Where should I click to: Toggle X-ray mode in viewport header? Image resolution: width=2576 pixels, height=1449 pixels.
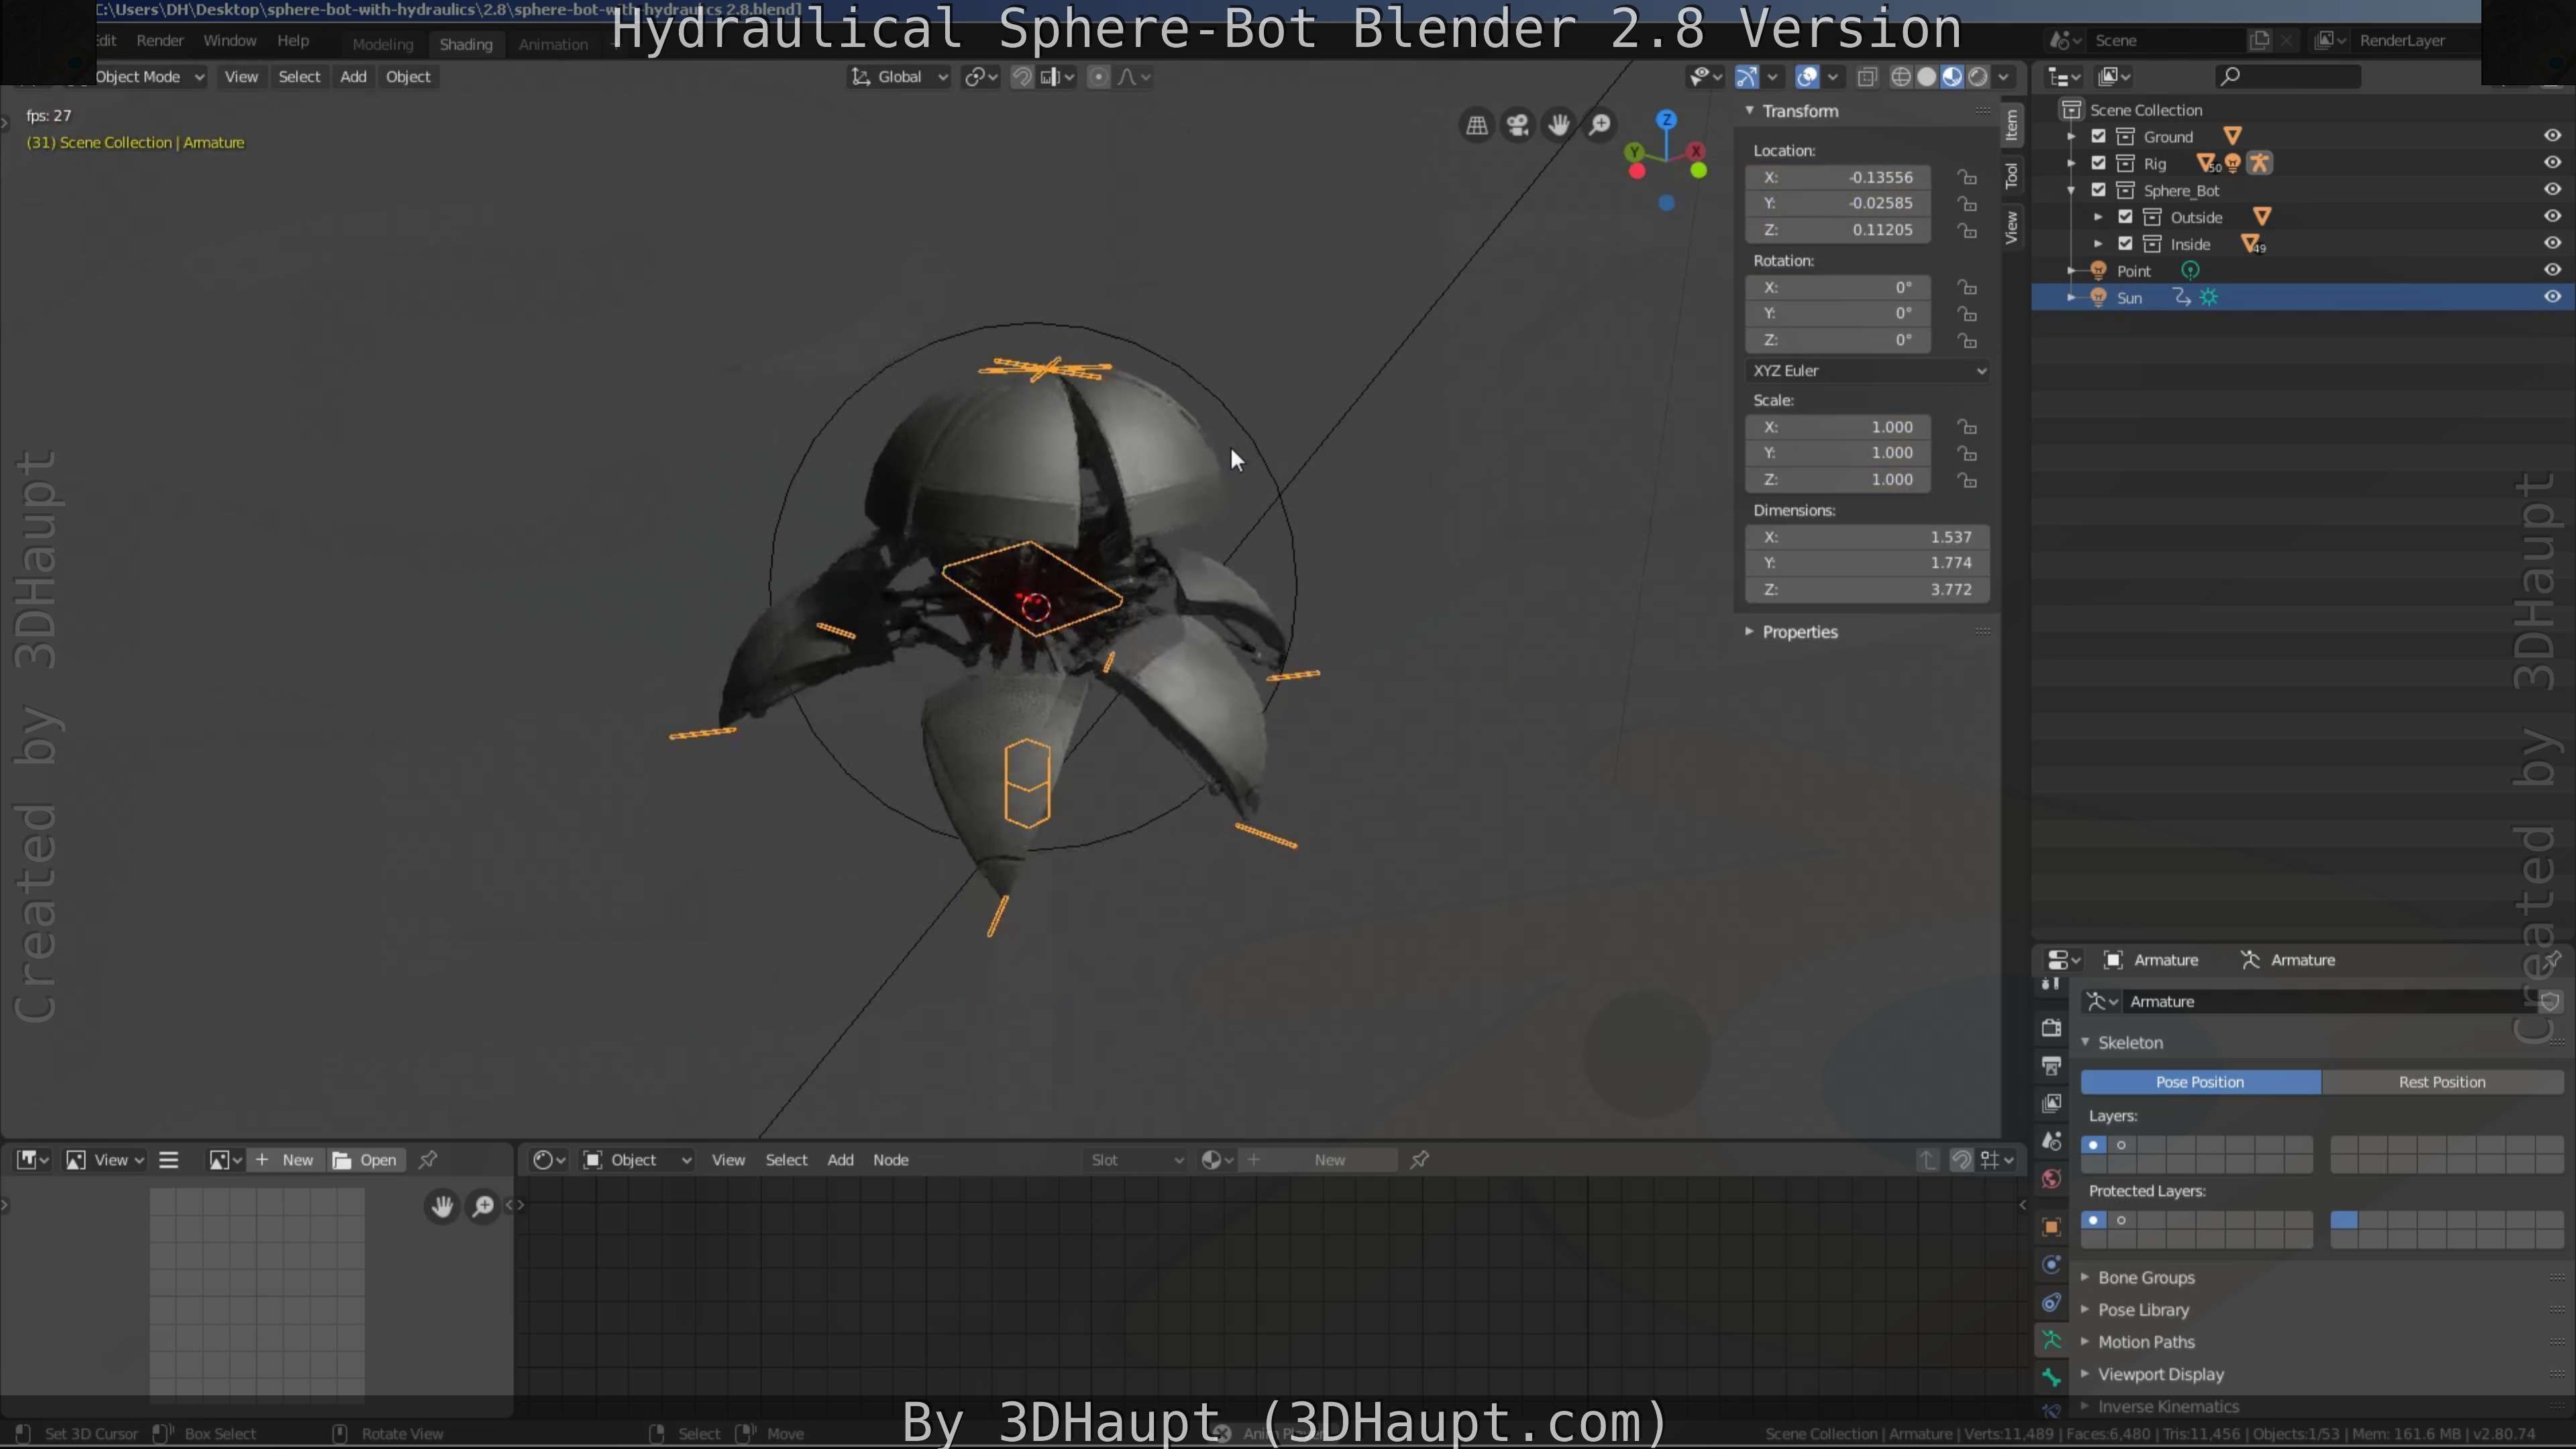(1867, 77)
